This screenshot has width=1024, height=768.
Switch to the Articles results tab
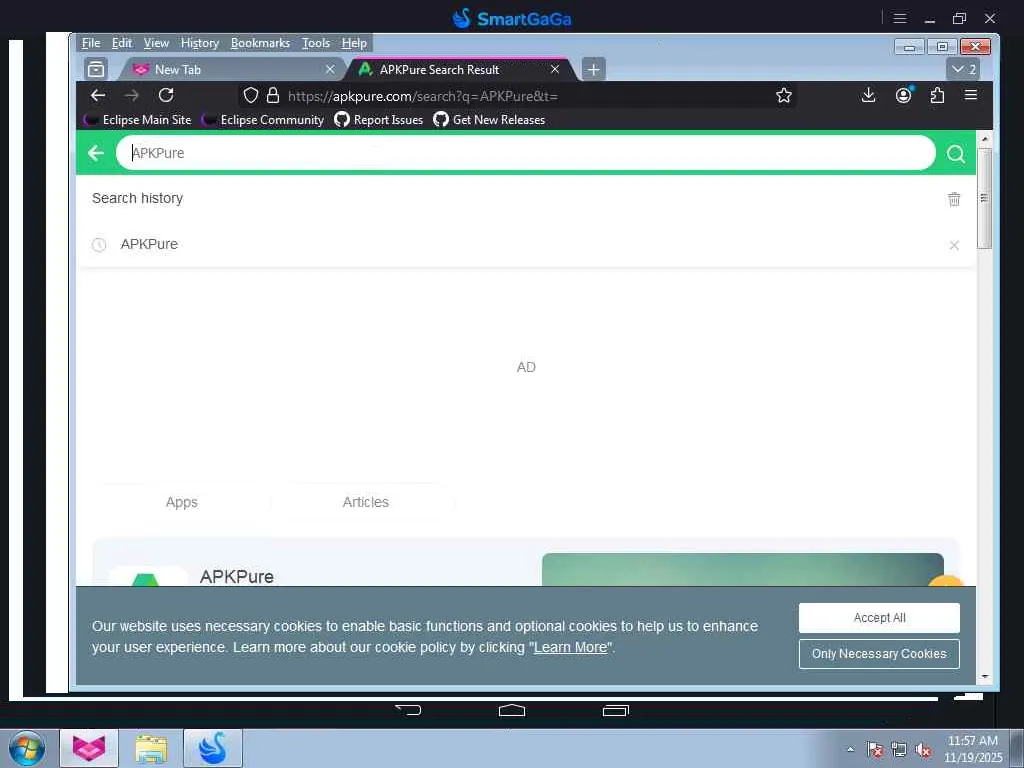point(366,502)
